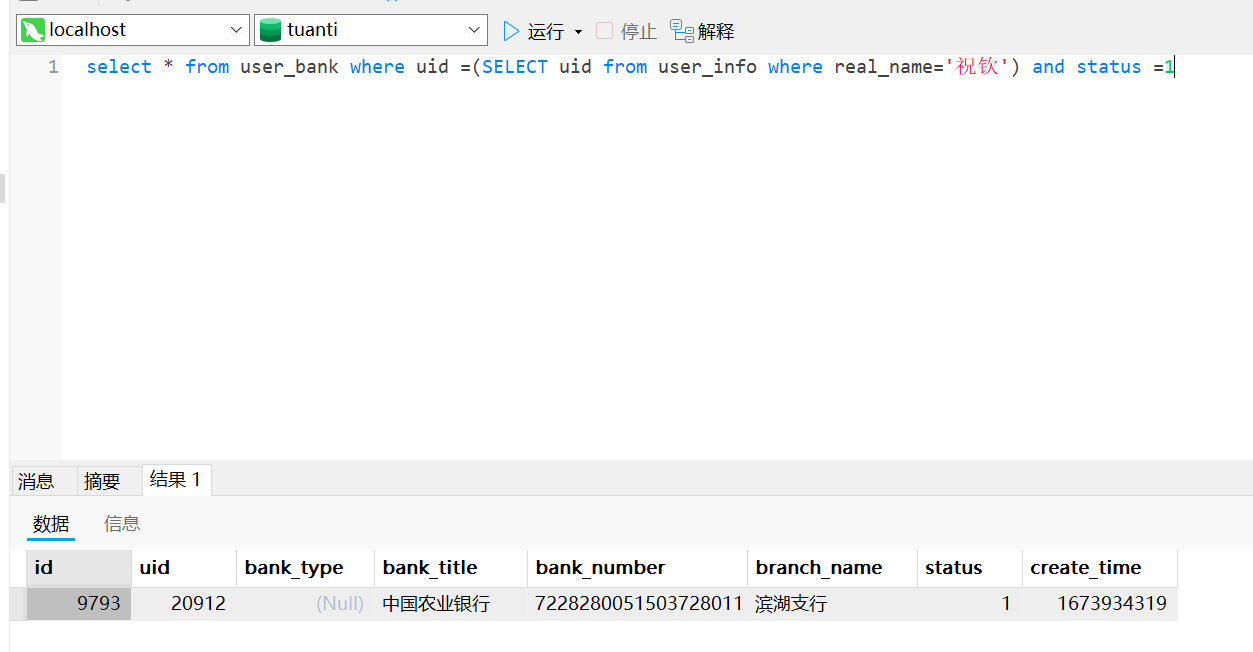The height and width of the screenshot is (652, 1253).
Task: Expand the Run button options arrow
Action: (578, 32)
